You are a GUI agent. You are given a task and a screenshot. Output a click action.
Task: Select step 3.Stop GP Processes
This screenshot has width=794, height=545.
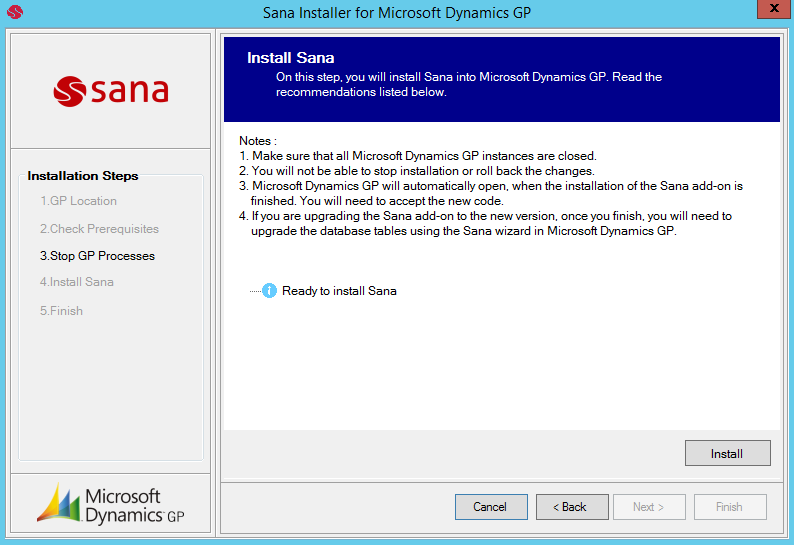tap(97, 256)
